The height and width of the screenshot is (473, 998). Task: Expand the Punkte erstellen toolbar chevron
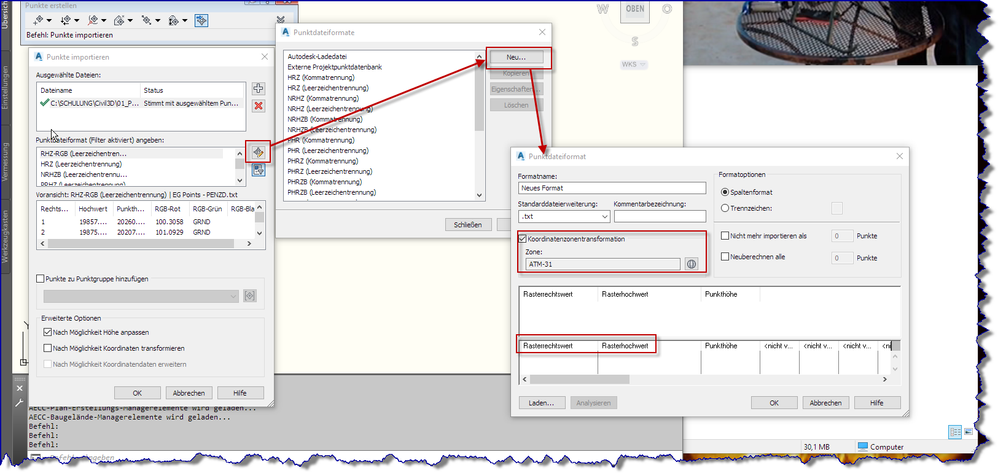point(281,21)
